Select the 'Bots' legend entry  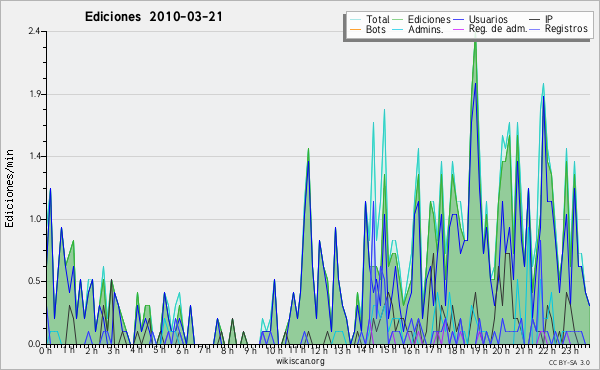coord(375,29)
